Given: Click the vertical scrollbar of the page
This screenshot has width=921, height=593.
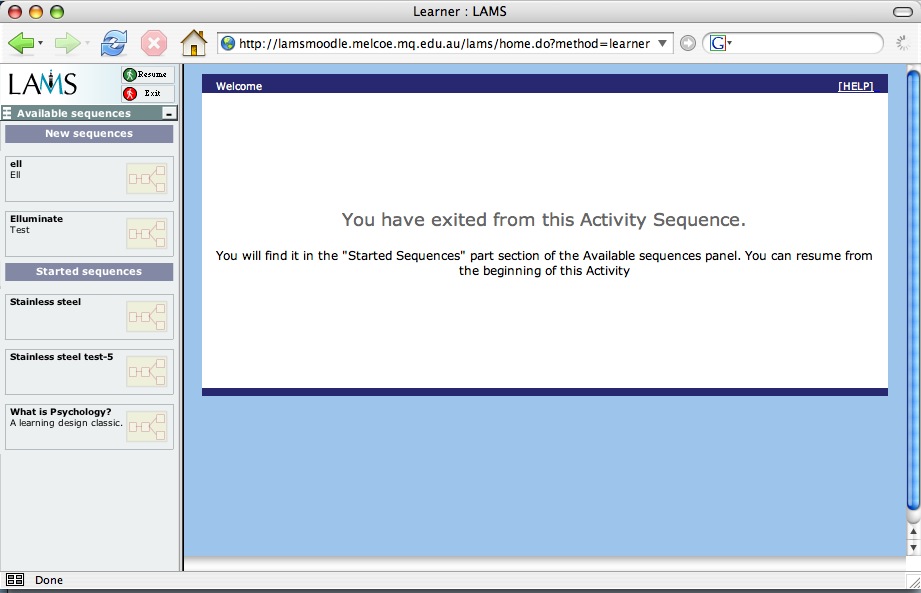Looking at the screenshot, I should (912, 290).
